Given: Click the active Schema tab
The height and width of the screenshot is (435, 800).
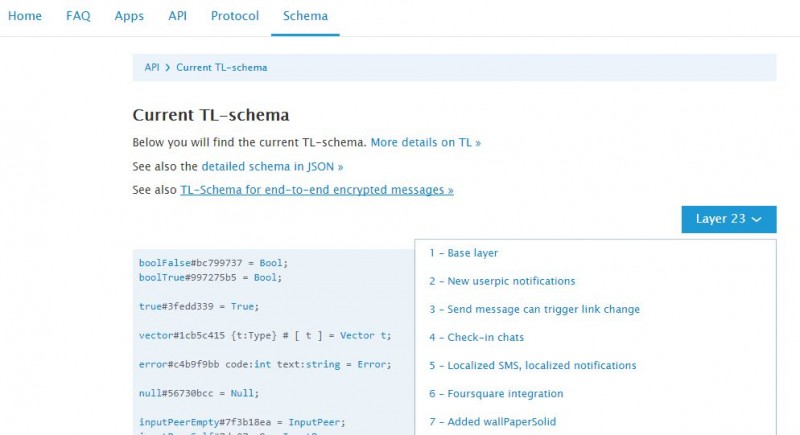Looking at the screenshot, I should 305,16.
